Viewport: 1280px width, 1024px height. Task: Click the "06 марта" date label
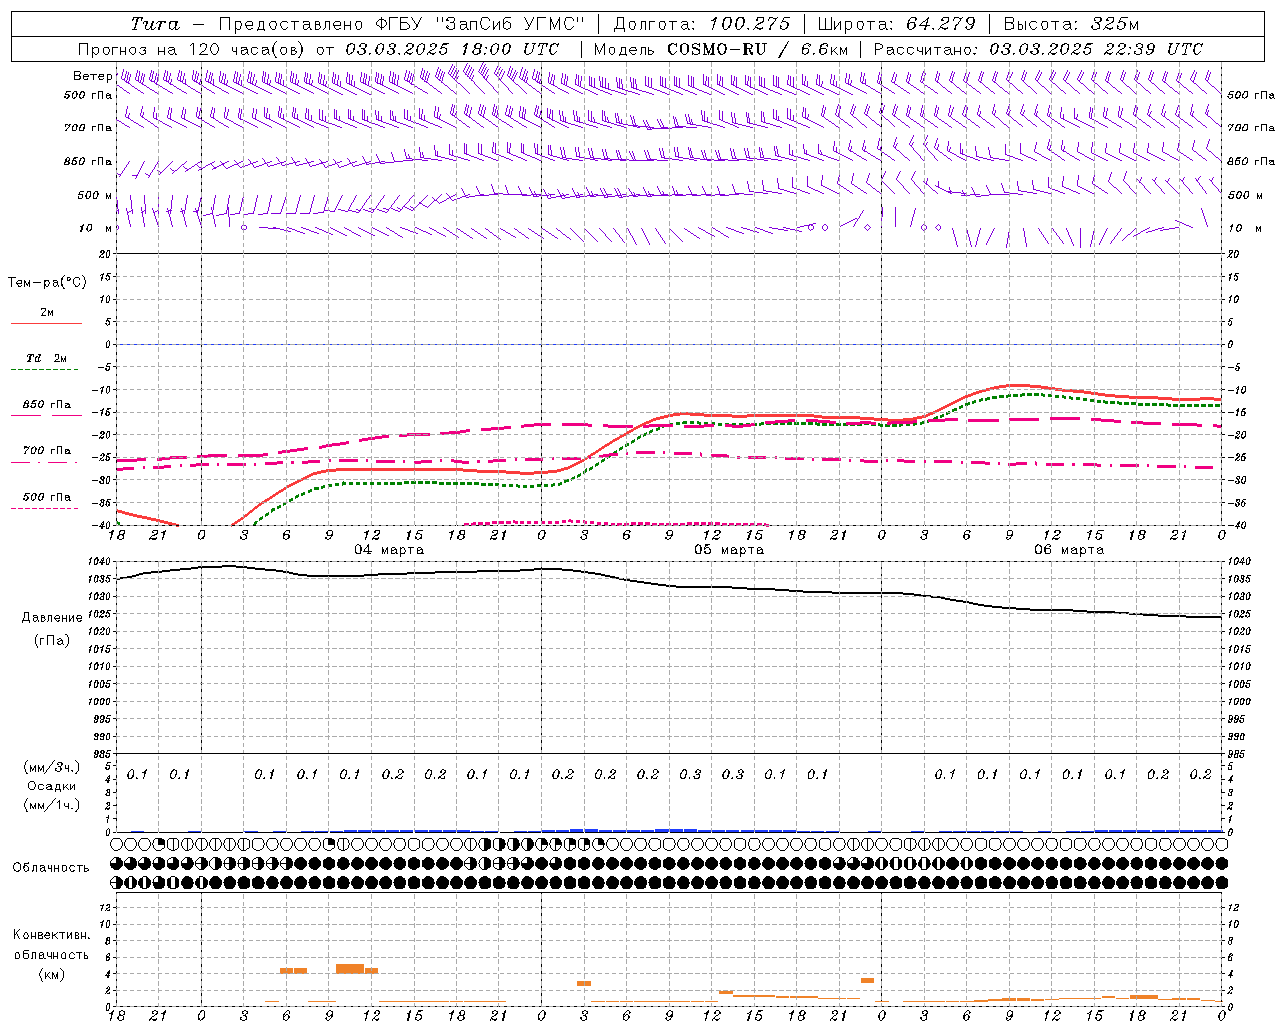pos(1069,550)
